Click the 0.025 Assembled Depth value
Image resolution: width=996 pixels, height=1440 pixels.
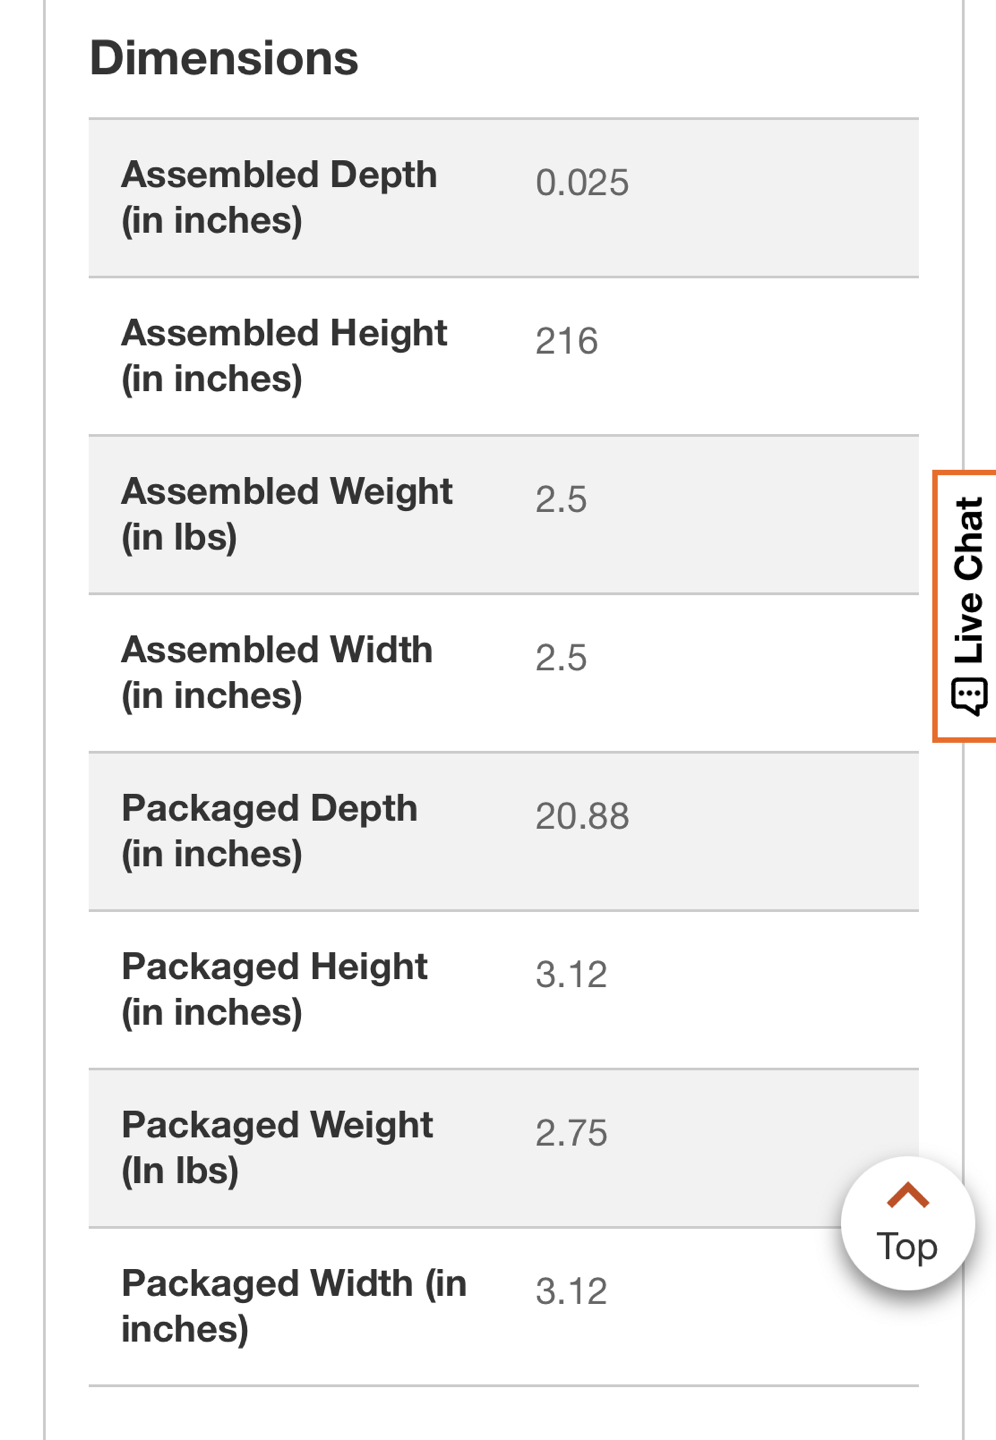coord(582,183)
